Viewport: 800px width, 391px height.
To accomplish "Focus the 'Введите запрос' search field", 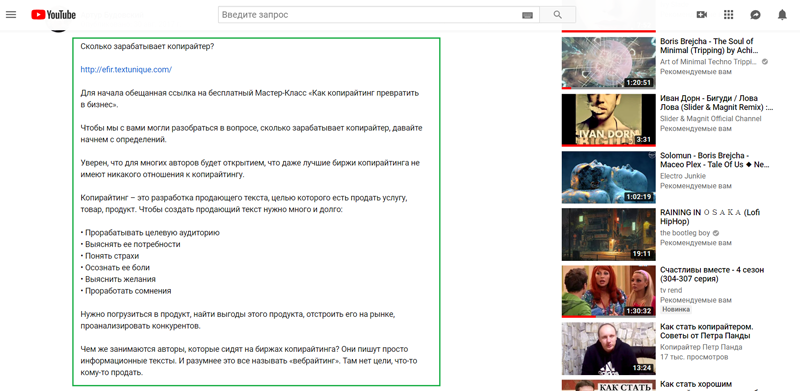I will pyautogui.click(x=369, y=15).
